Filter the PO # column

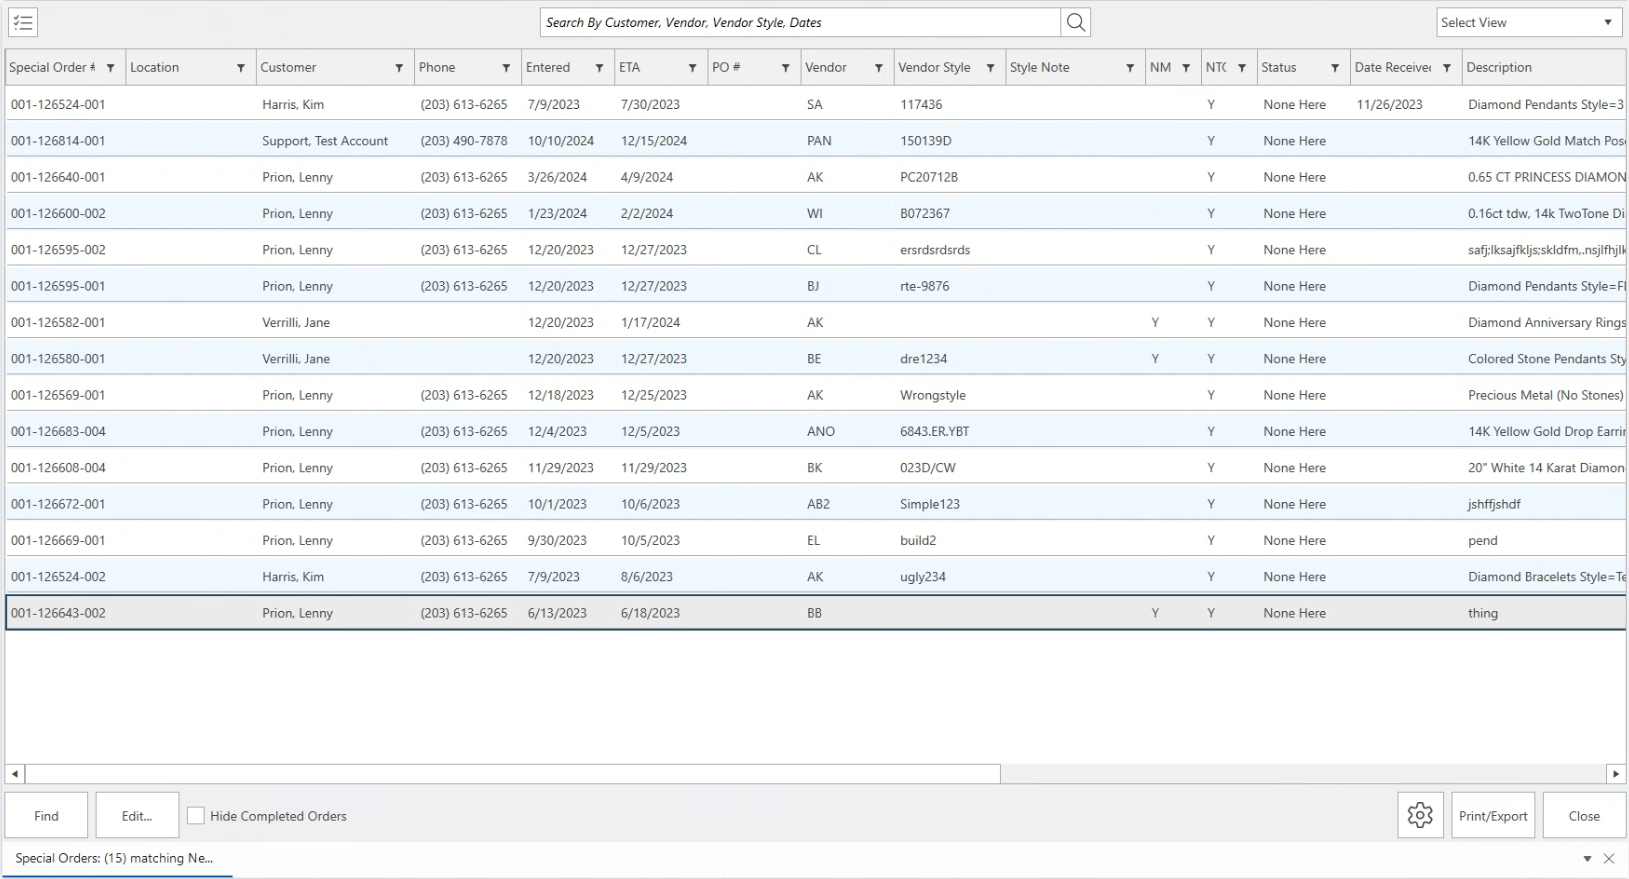(785, 68)
